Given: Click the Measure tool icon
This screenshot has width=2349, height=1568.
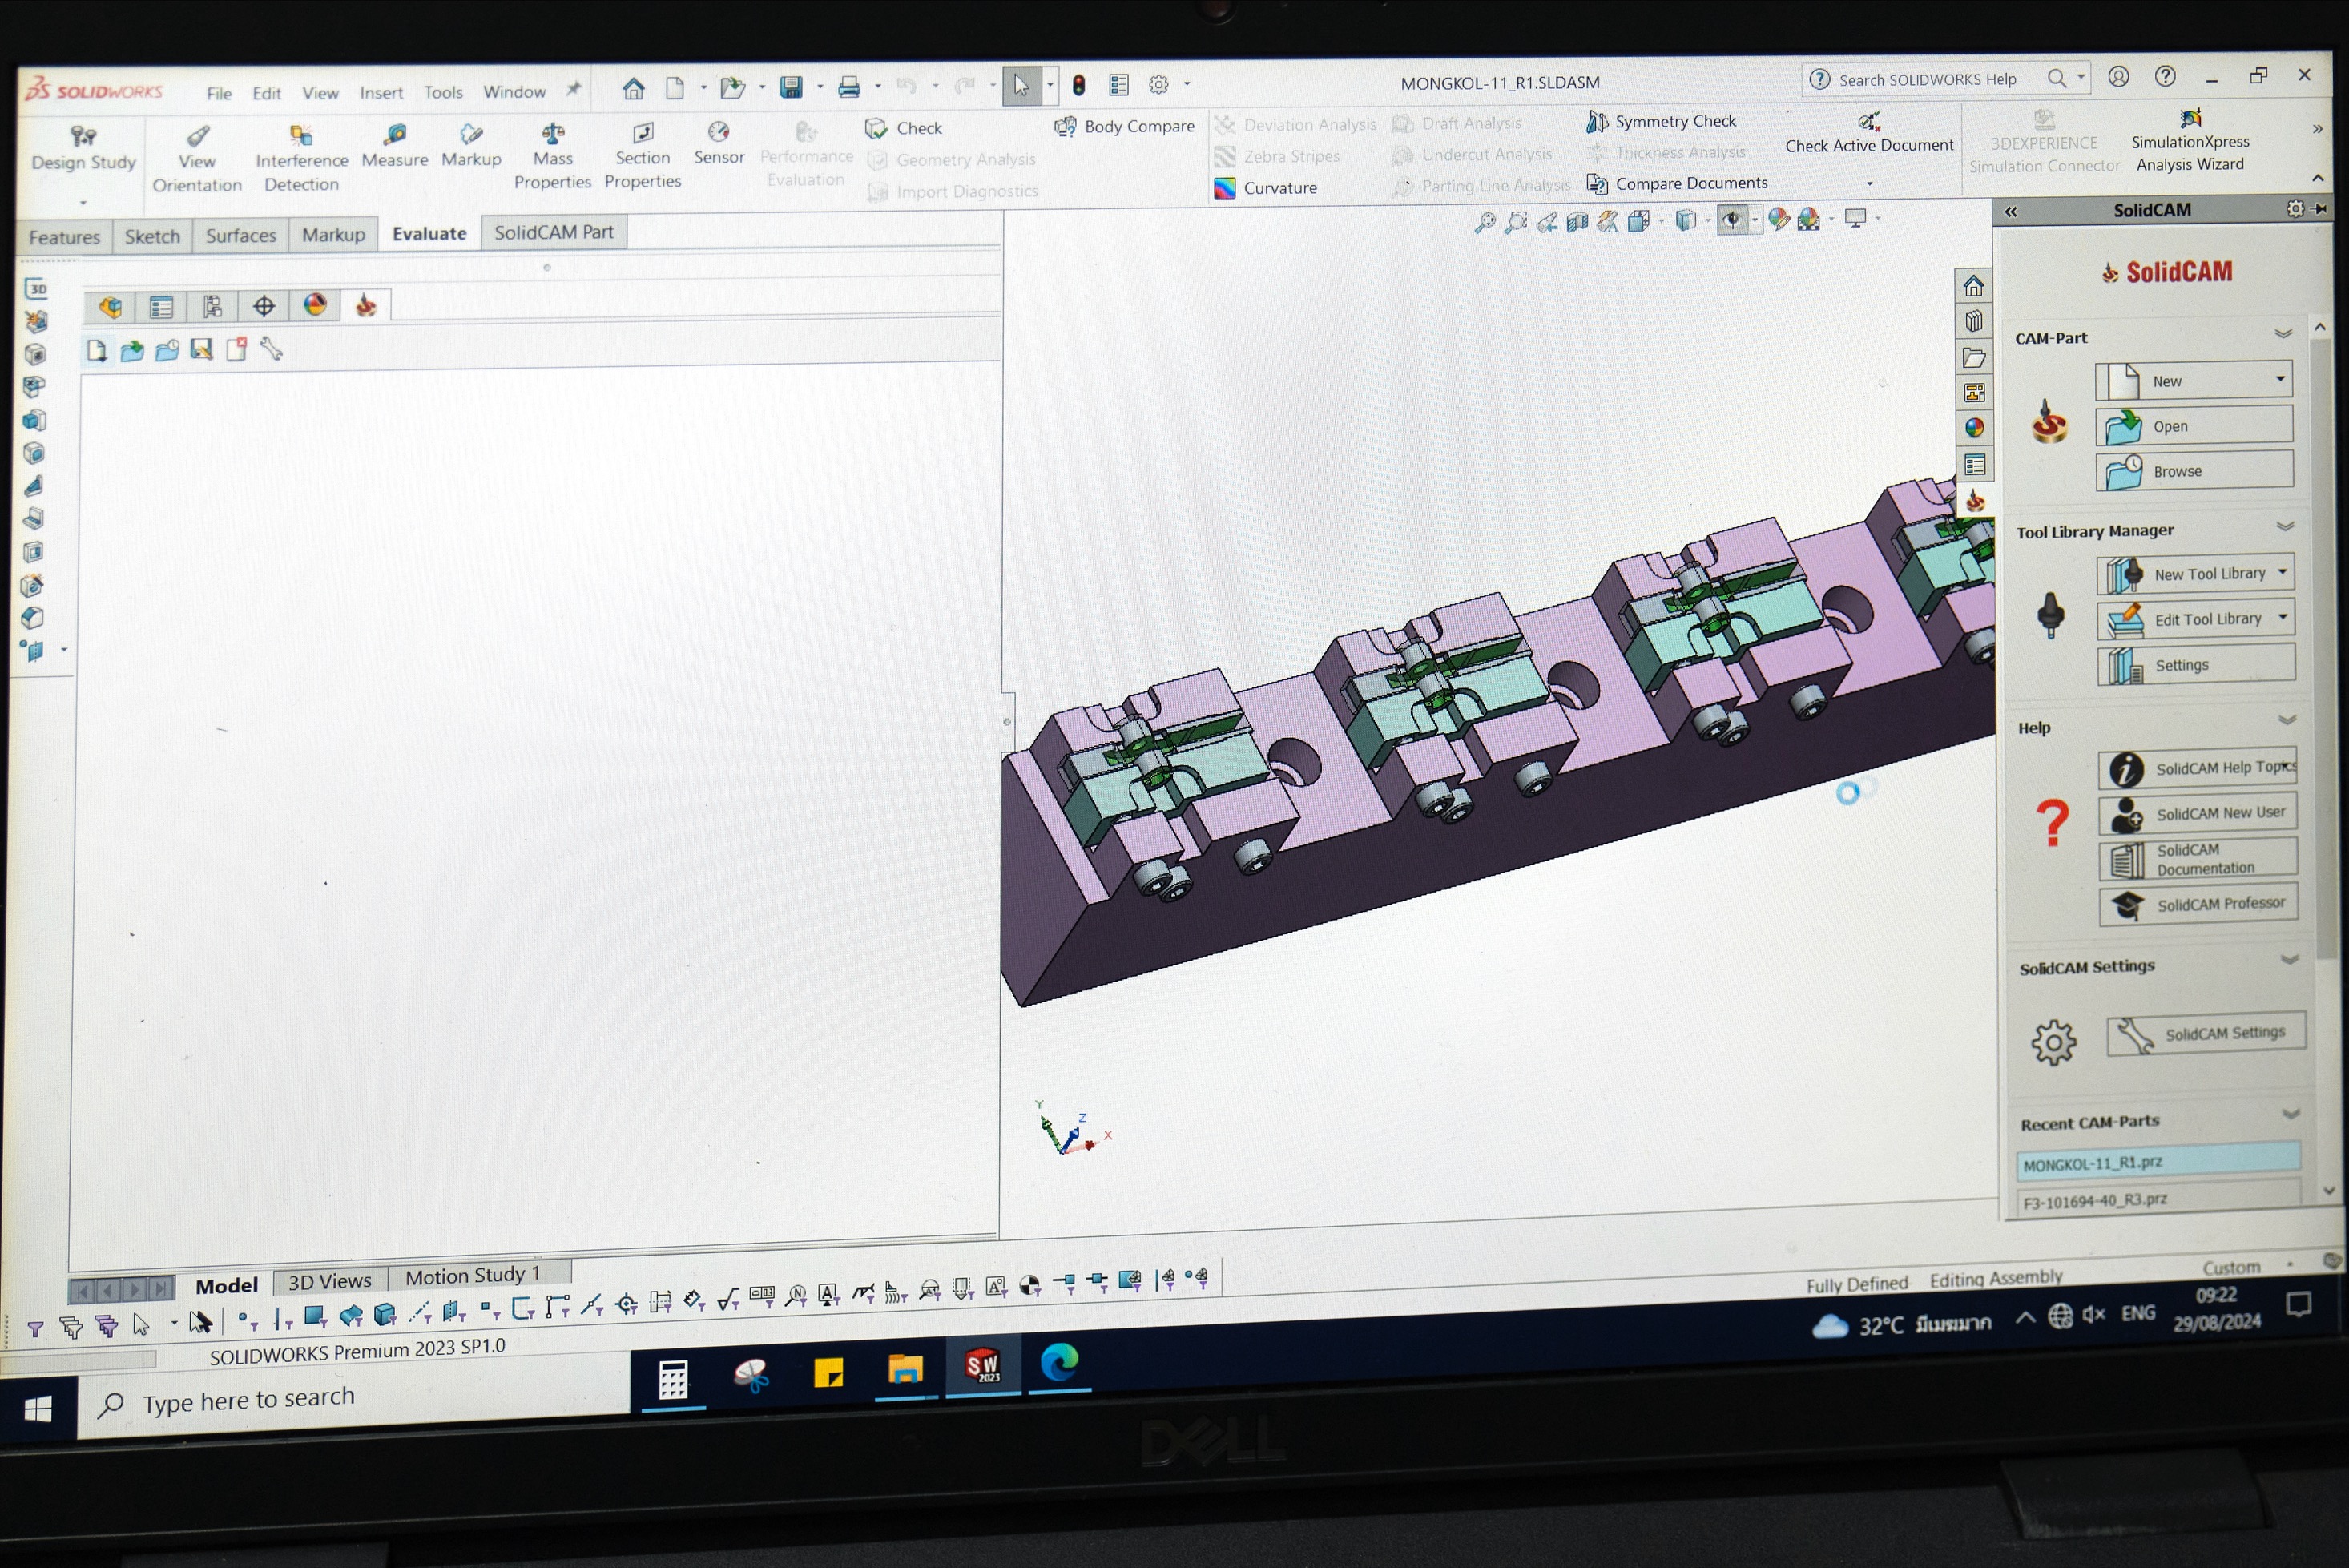Looking at the screenshot, I should [395, 134].
